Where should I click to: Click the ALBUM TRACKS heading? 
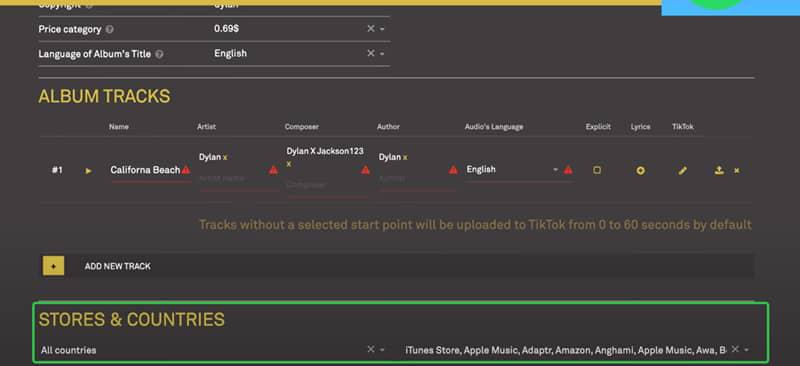tap(104, 96)
